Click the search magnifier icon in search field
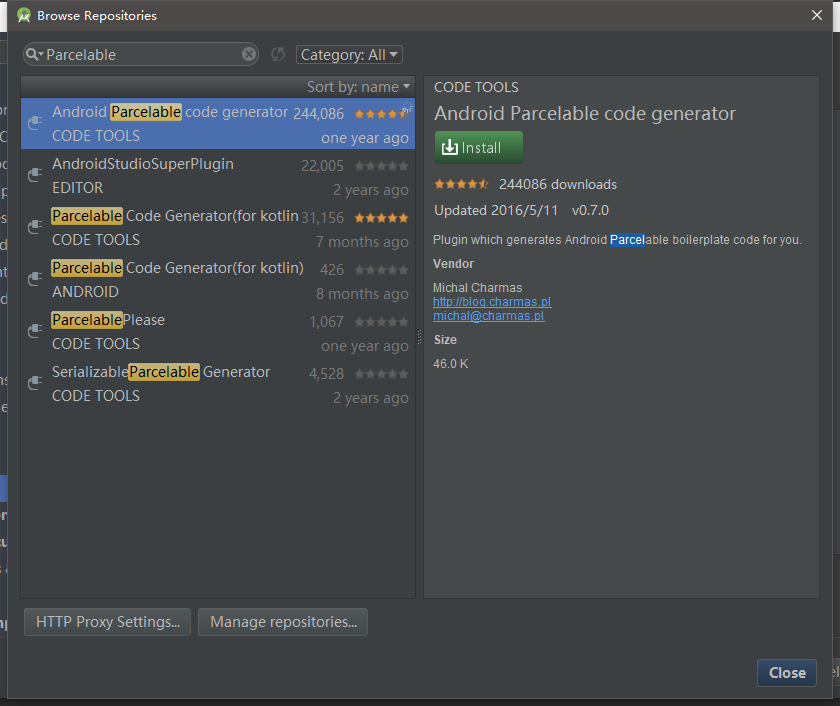Image resolution: width=840 pixels, height=706 pixels. [x=34, y=55]
